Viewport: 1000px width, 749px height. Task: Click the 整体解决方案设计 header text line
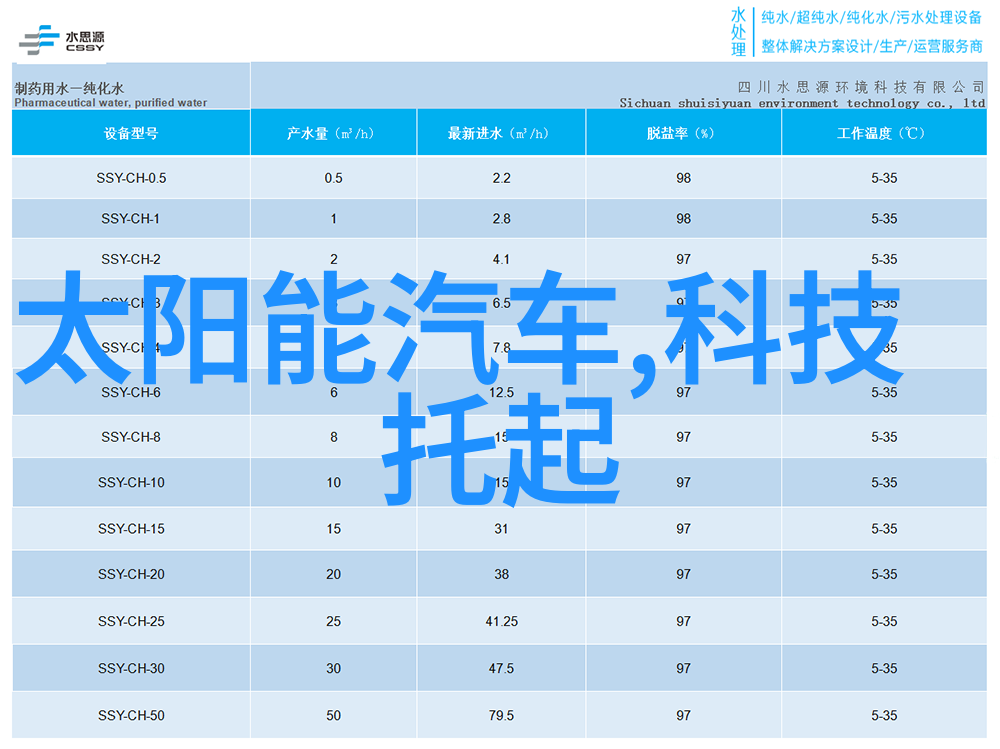871,46
